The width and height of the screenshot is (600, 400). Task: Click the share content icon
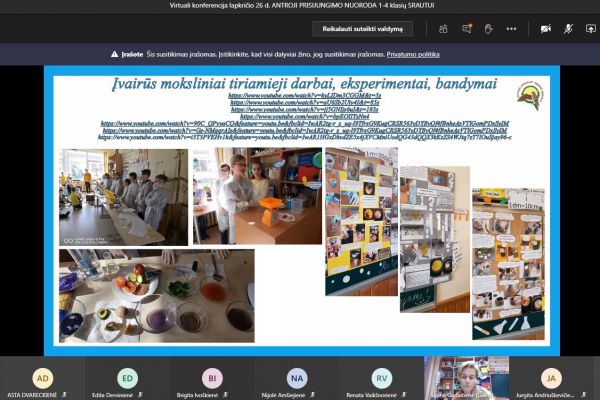591,29
